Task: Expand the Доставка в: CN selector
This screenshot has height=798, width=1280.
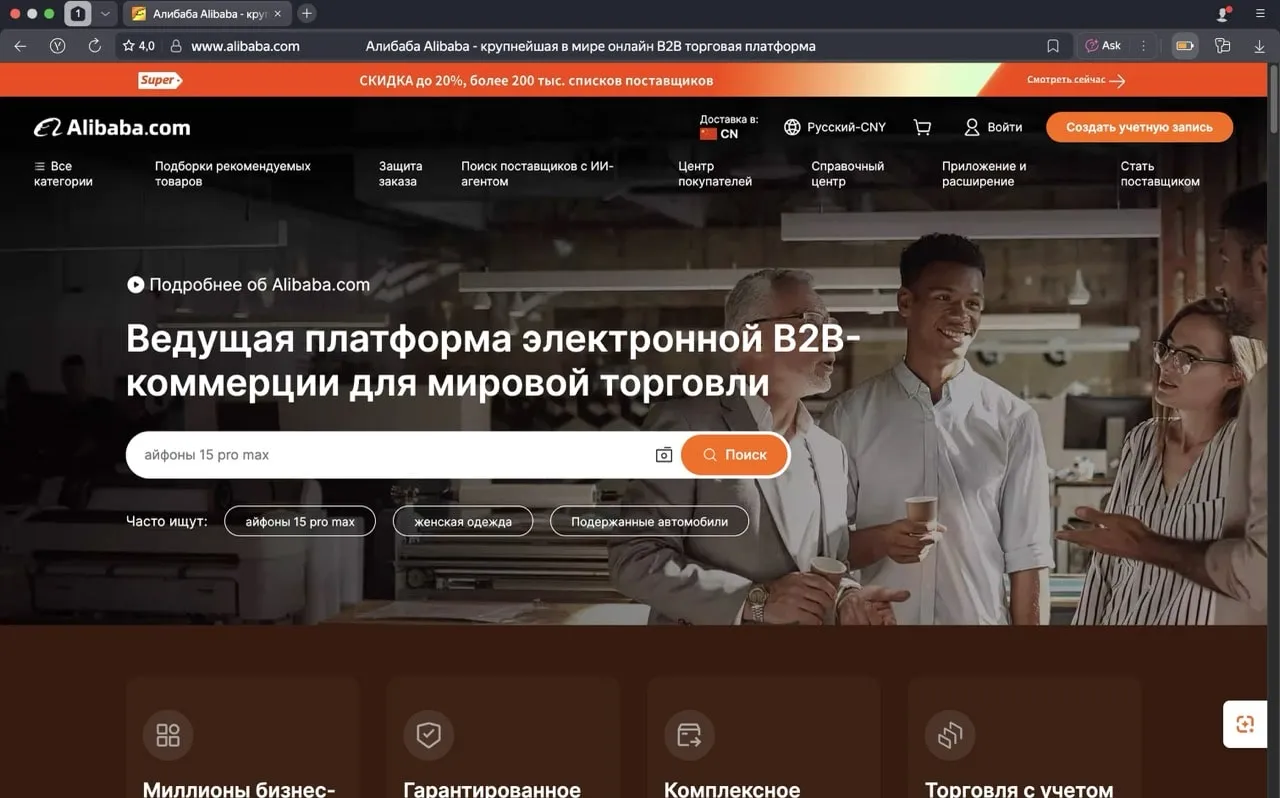Action: (727, 127)
